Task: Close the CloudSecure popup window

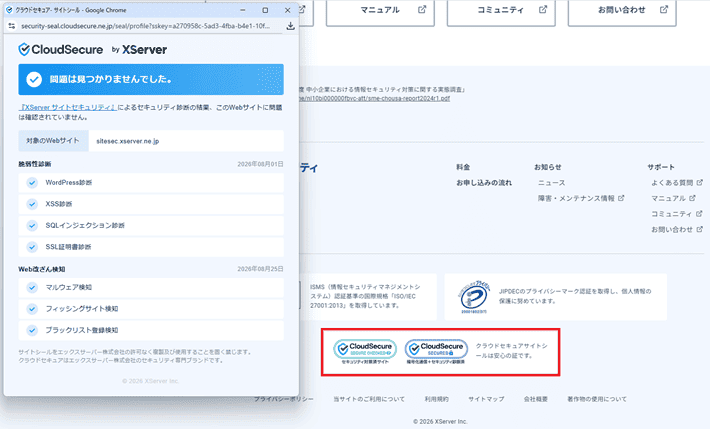Action: click(288, 10)
